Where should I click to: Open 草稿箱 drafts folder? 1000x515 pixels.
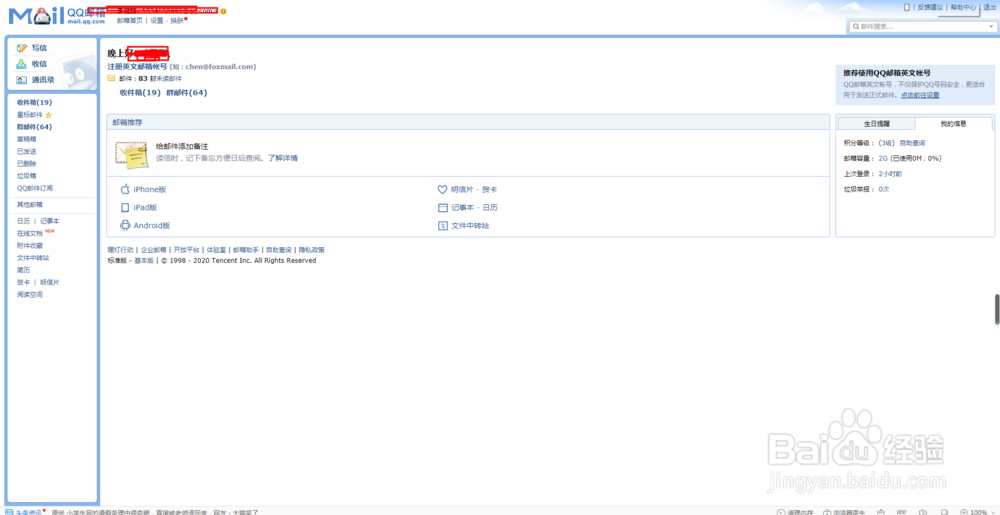[27, 139]
